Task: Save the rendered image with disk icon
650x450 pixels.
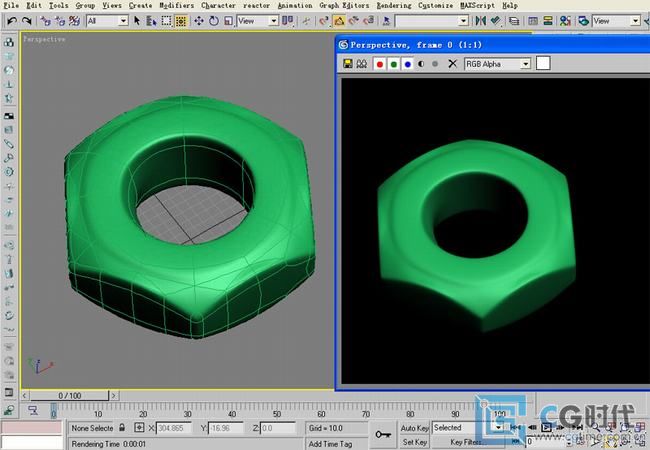Action: [x=348, y=64]
